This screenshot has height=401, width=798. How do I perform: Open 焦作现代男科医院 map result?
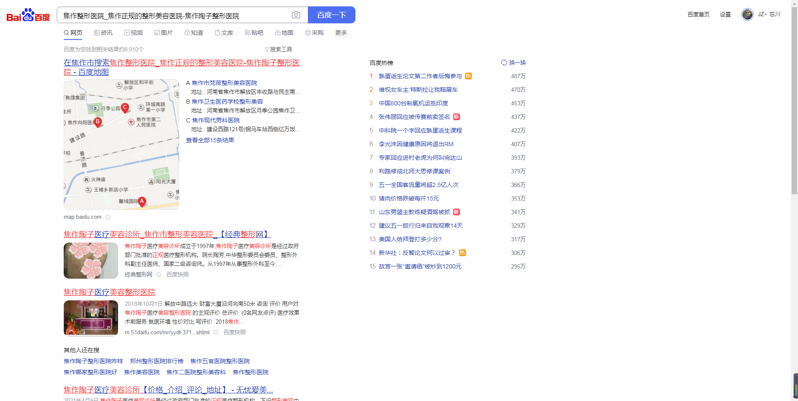coord(215,120)
